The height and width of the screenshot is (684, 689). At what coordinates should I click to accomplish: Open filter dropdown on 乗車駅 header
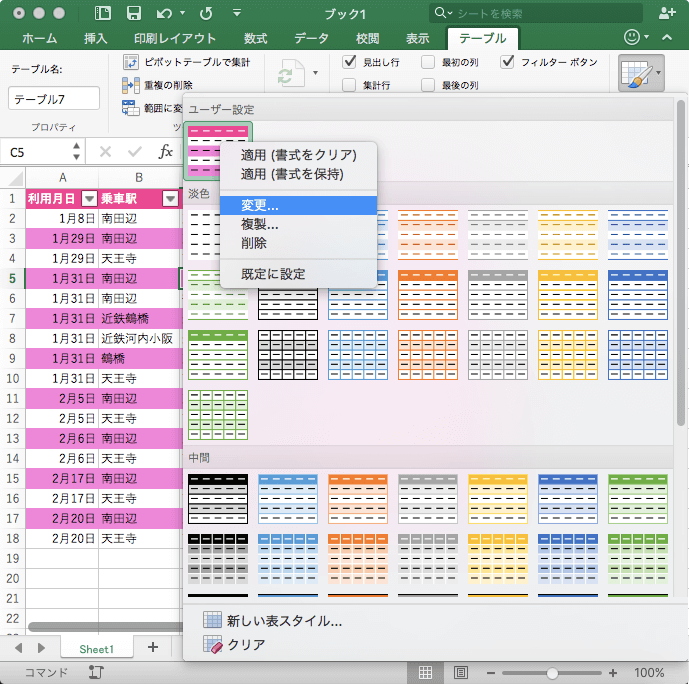(170, 198)
